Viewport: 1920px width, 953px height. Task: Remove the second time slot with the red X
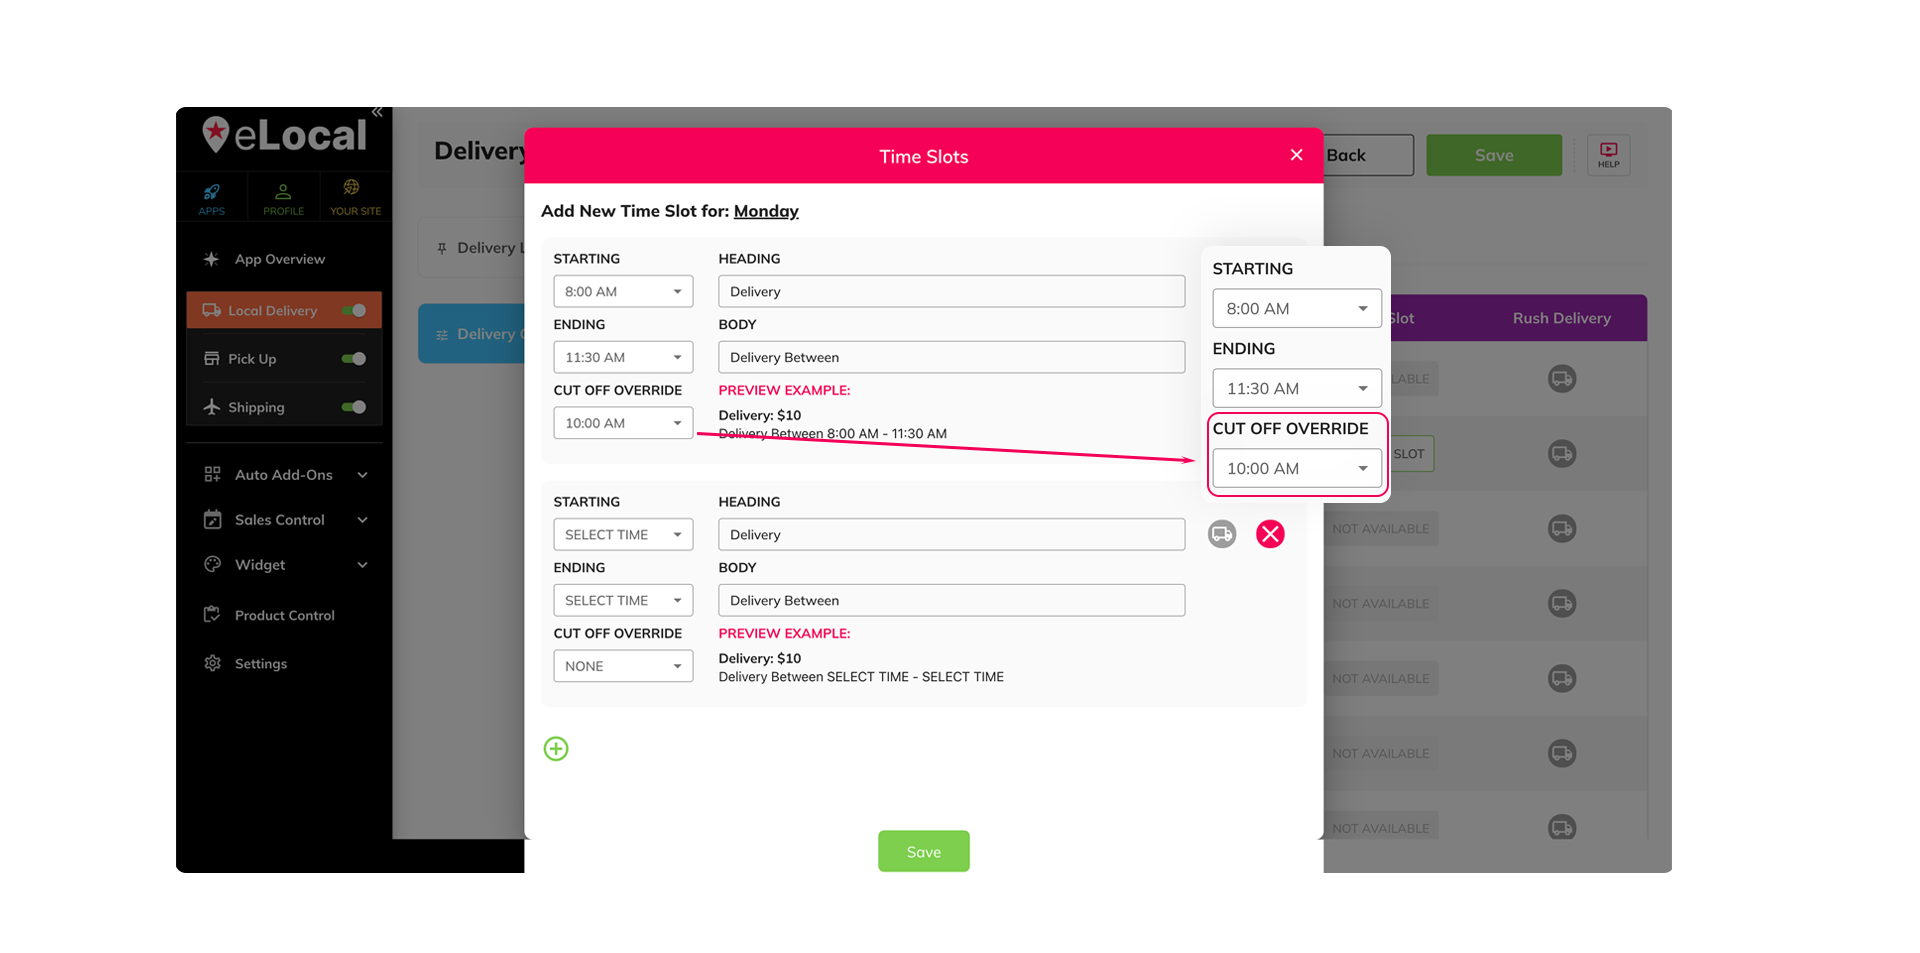point(1270,534)
